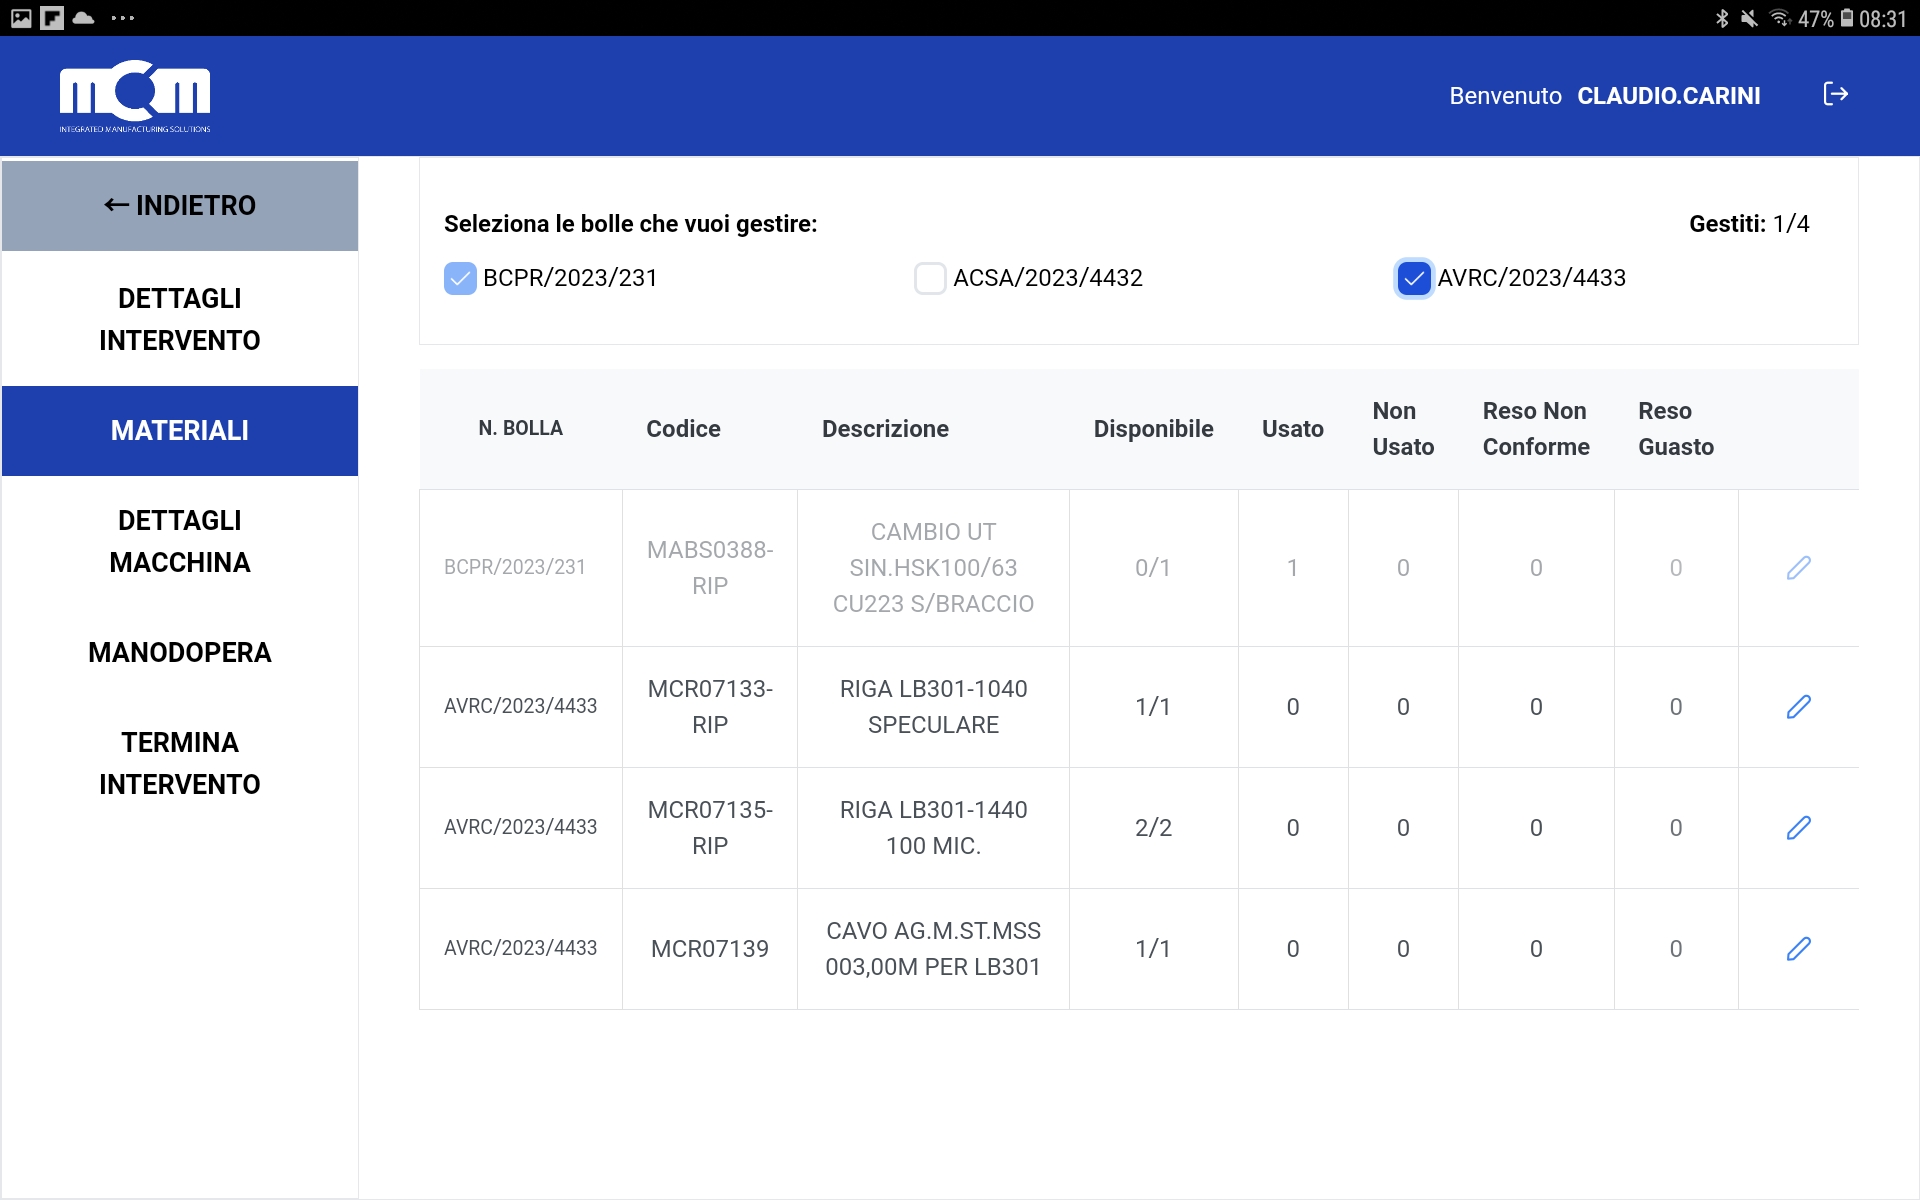1920x1200 pixels.
Task: Uncheck the AVRC/2023/4433 checkbox
Action: click(1413, 279)
